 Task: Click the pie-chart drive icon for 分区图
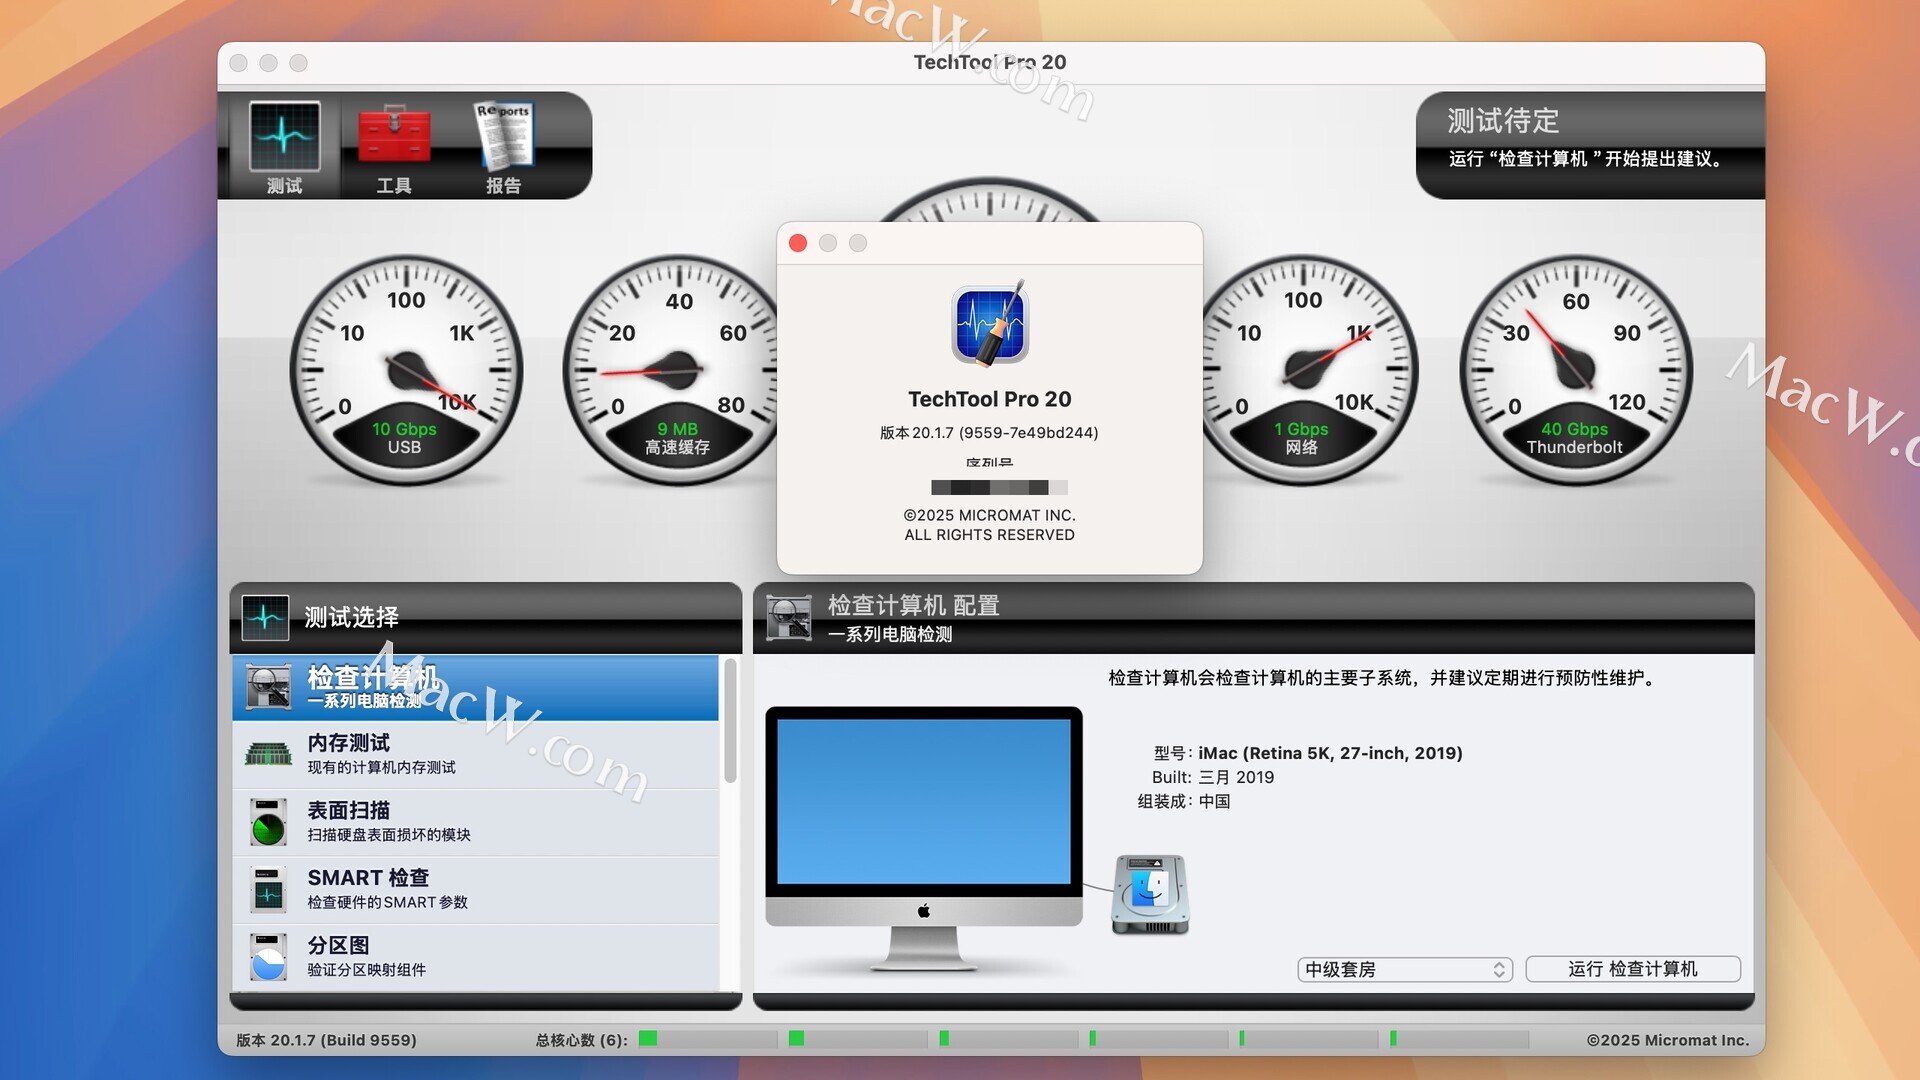(x=268, y=957)
